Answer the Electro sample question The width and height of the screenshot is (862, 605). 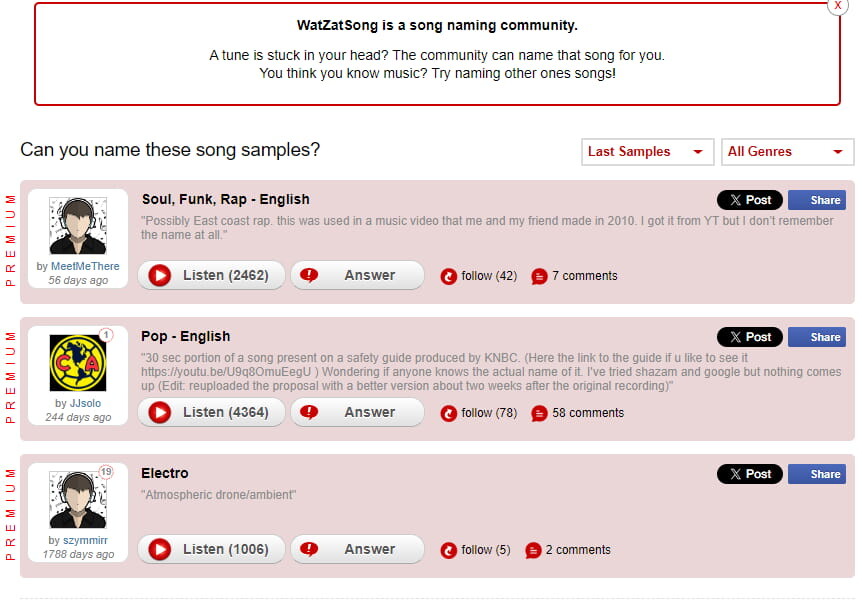[x=357, y=549]
